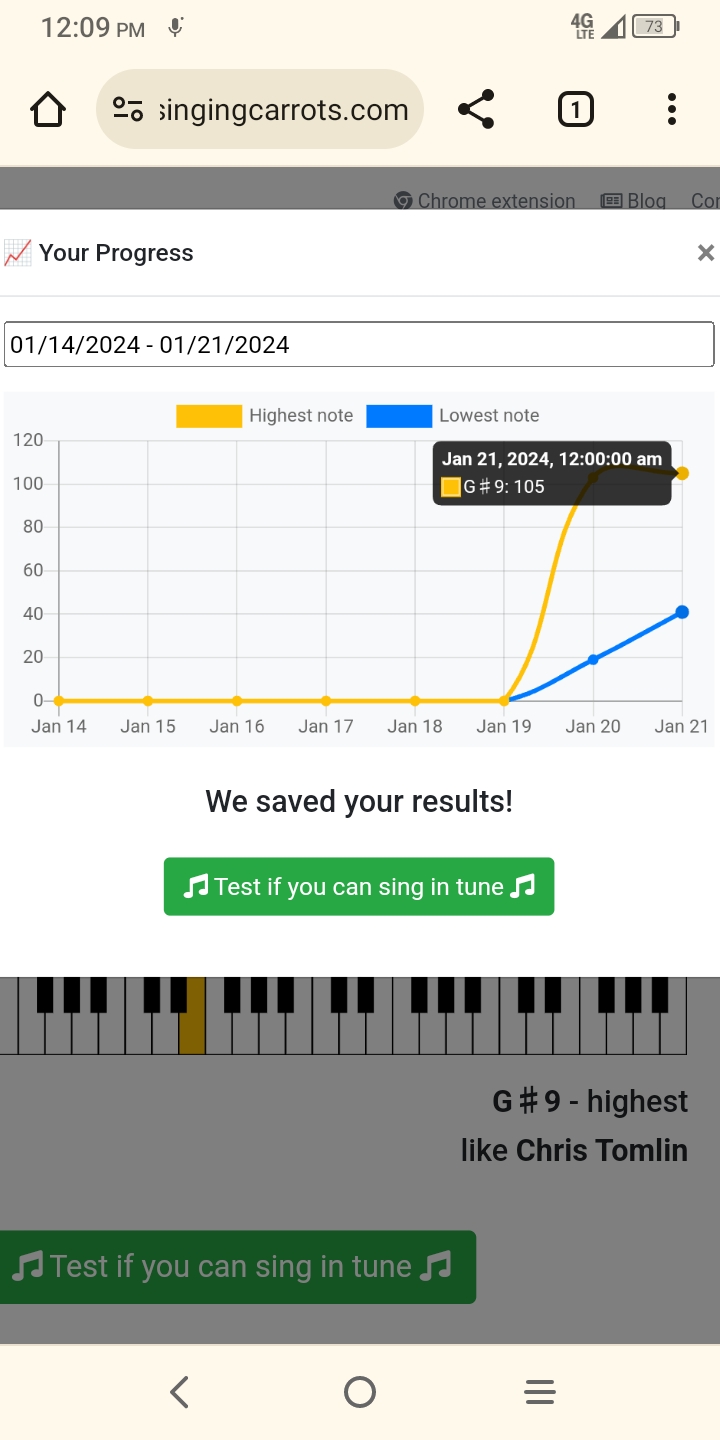The height and width of the screenshot is (1440, 720).
Task: Select the Jan 21 lowest note data point
Action: (x=682, y=612)
